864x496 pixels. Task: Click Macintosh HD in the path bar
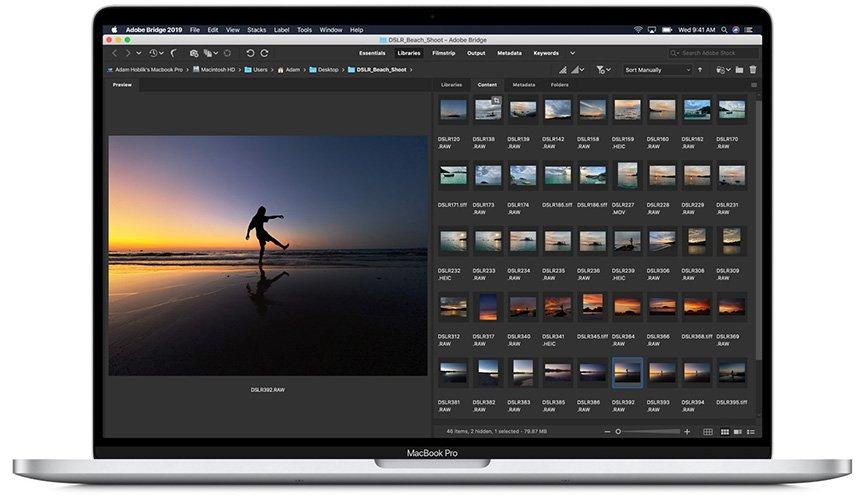tap(214, 70)
